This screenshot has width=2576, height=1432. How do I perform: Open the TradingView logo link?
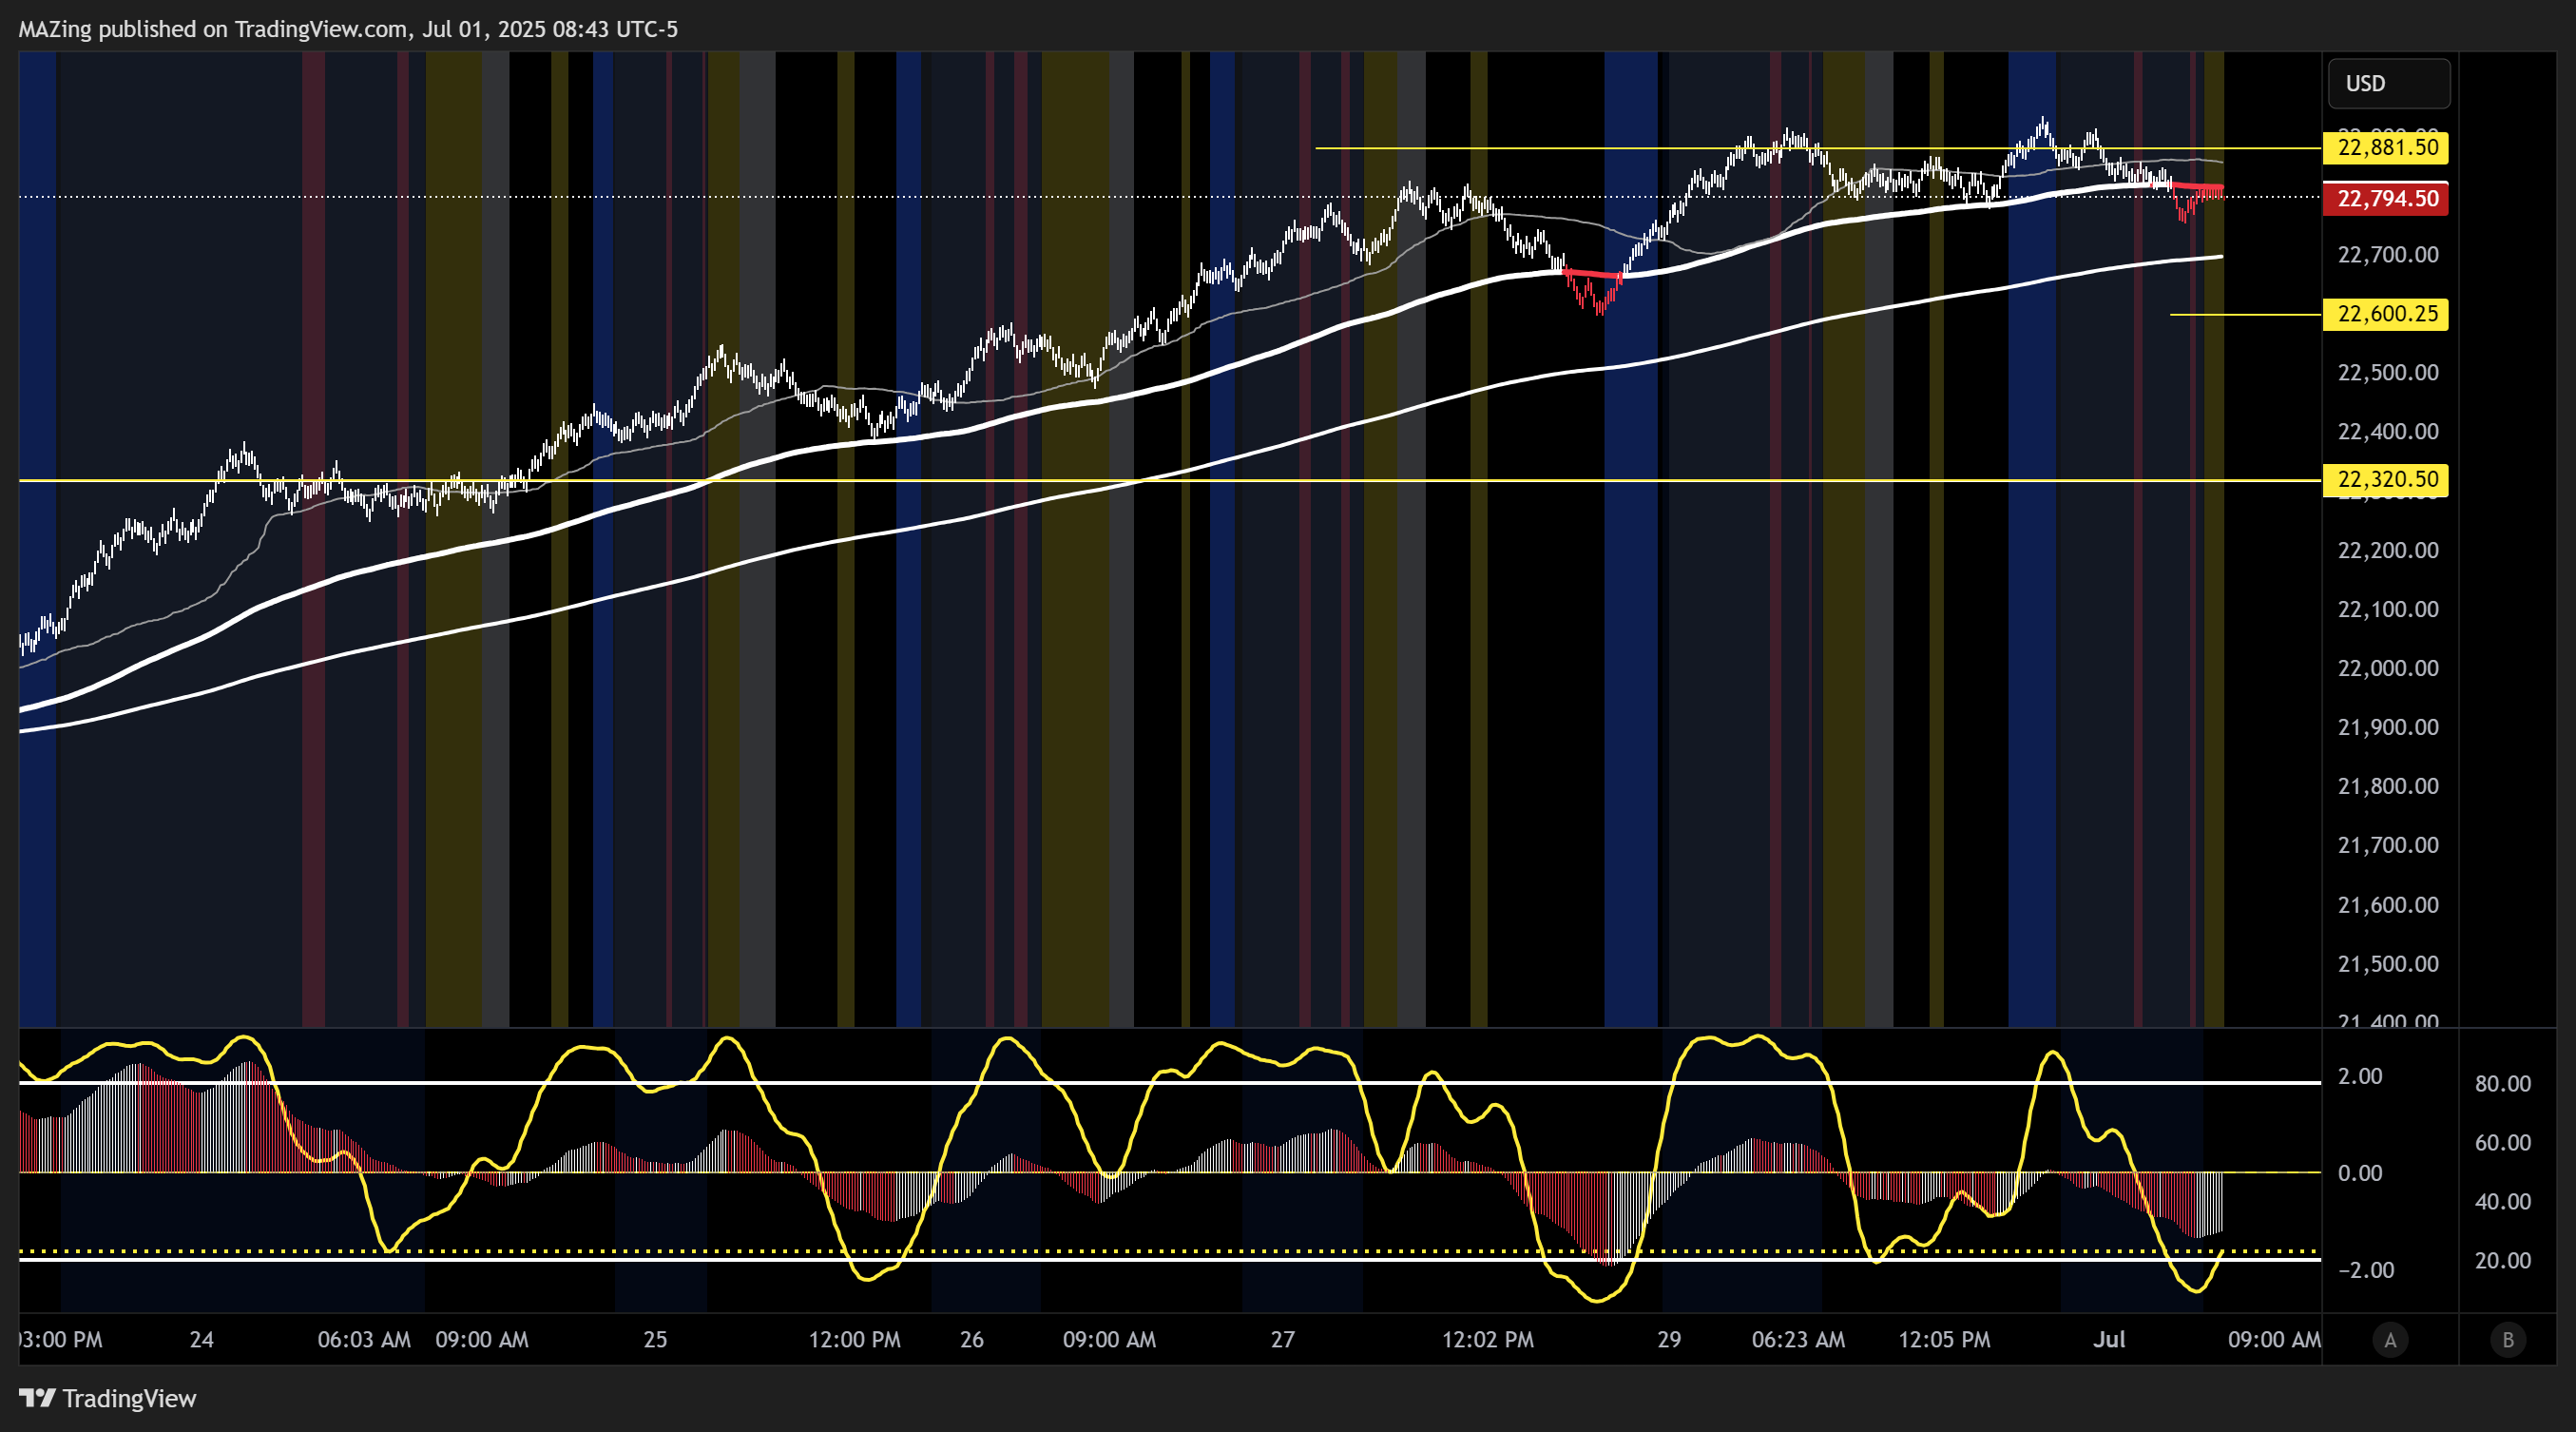click(x=108, y=1398)
